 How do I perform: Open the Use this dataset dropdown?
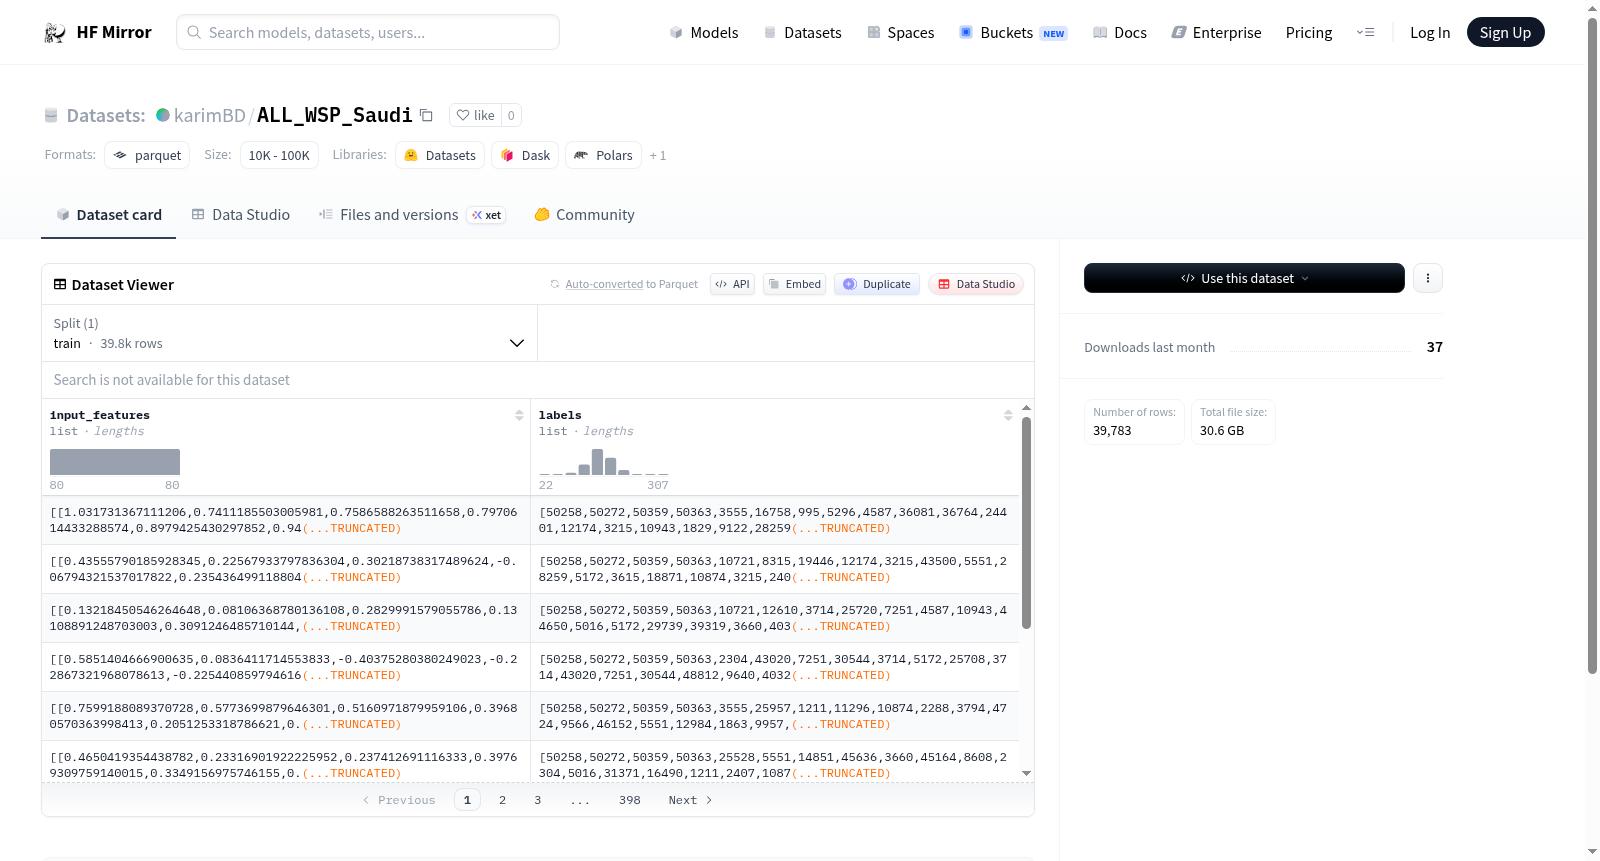1244,278
